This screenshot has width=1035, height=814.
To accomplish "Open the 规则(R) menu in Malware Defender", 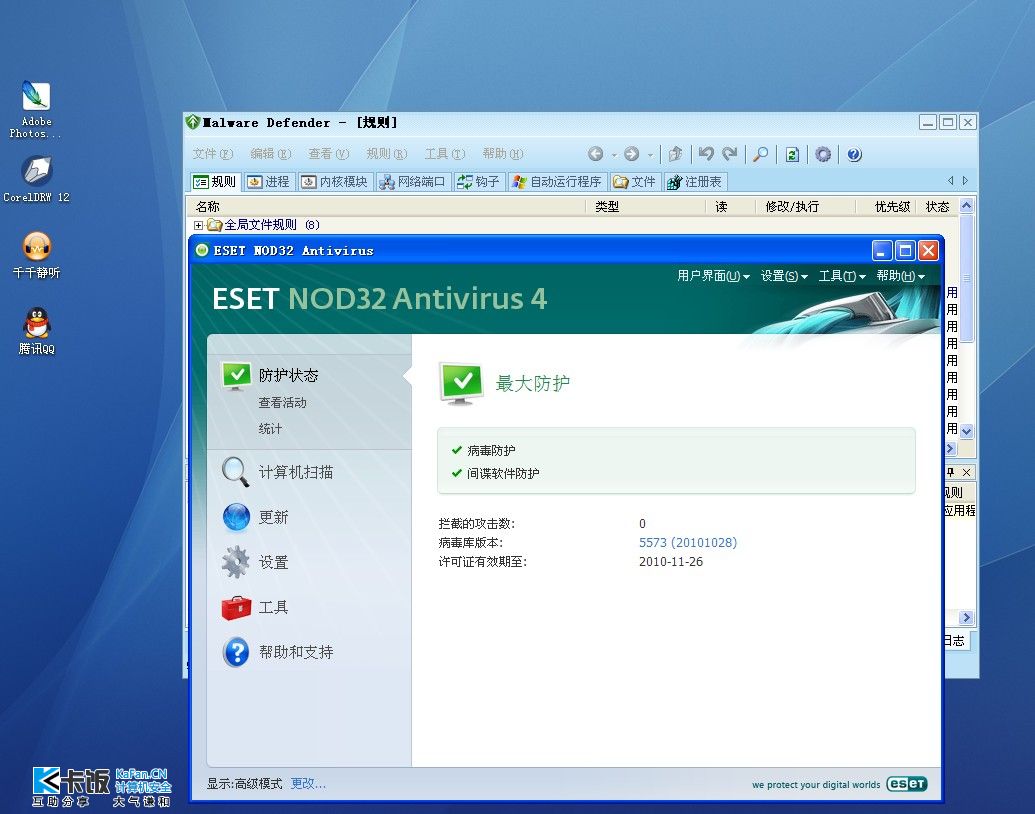I will 387,154.
